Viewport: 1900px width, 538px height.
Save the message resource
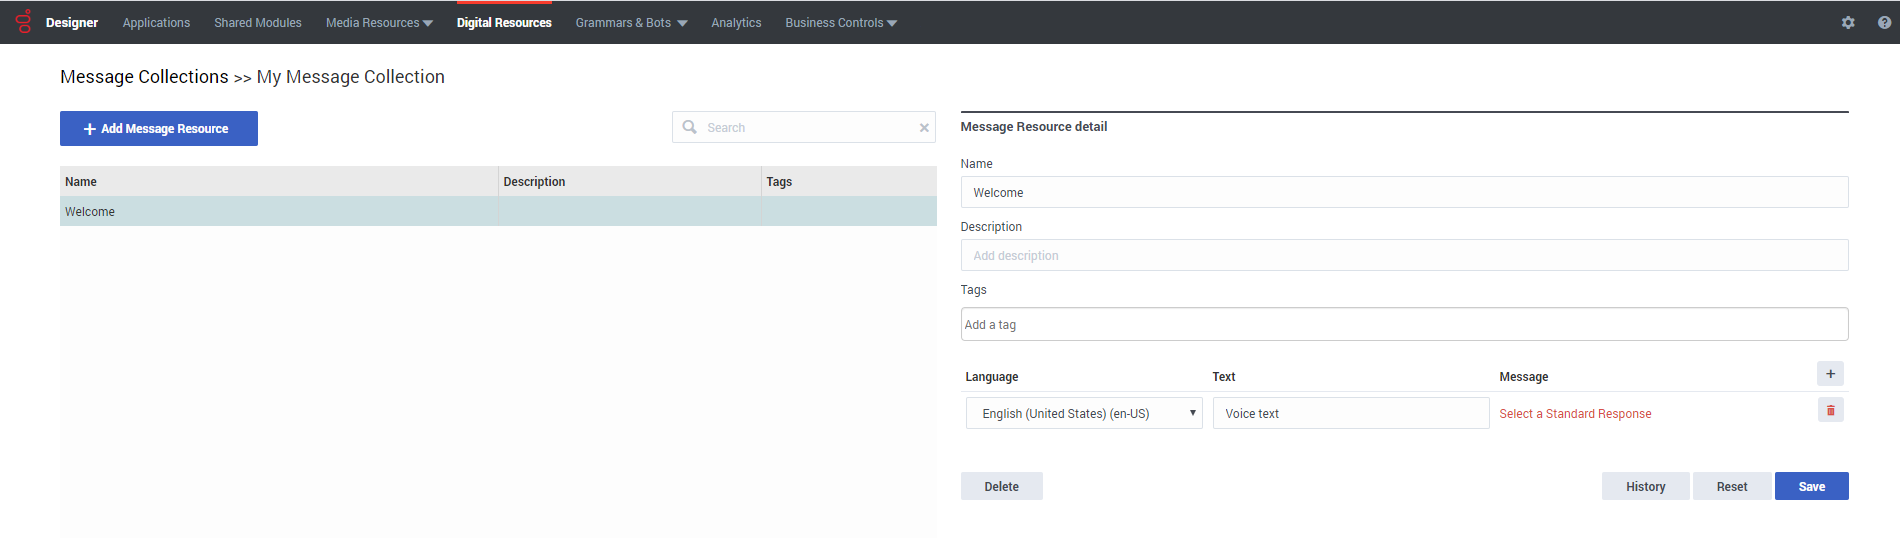[1811, 486]
